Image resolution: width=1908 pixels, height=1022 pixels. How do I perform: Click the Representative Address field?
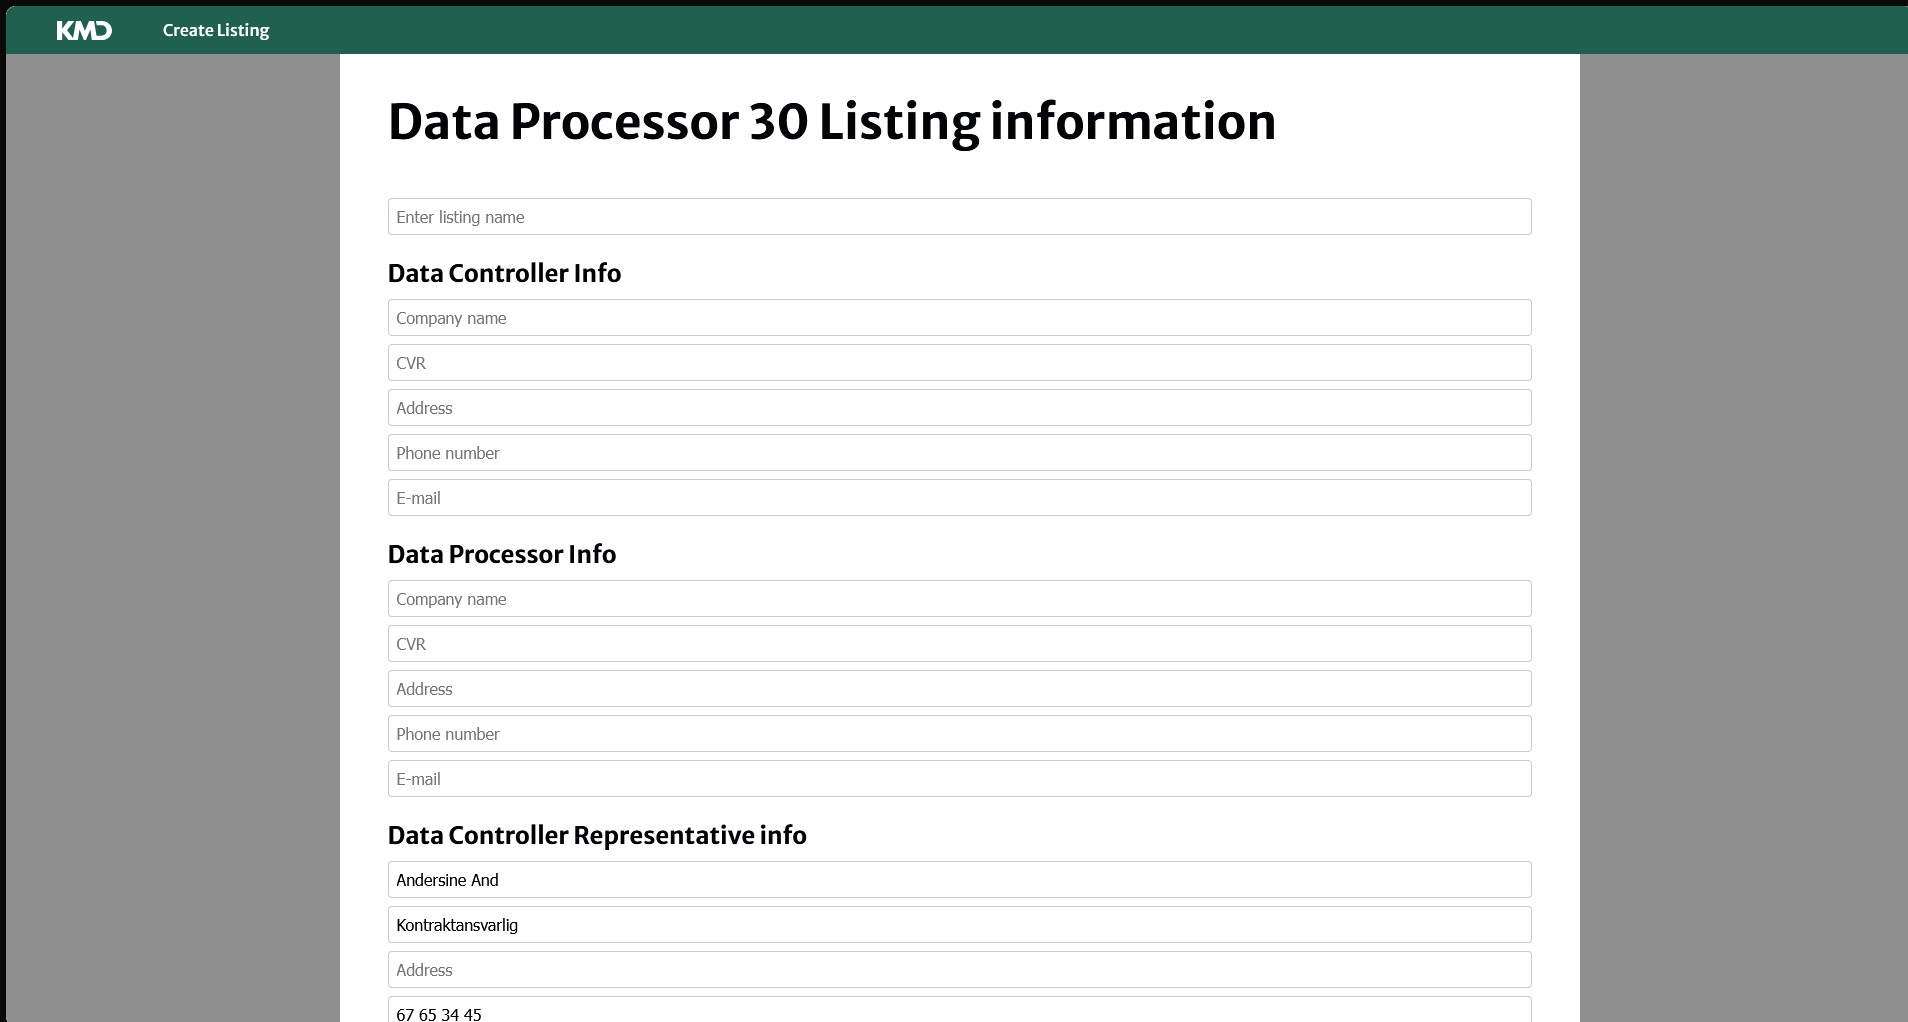[x=959, y=970]
